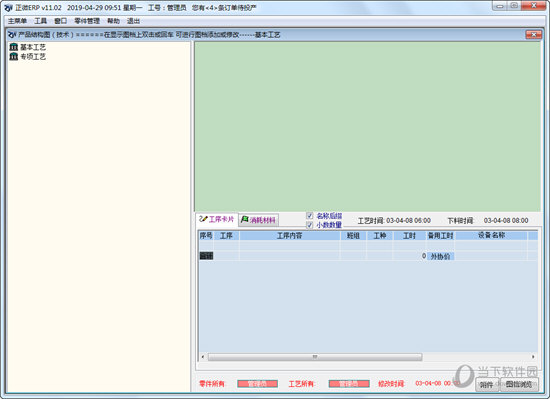This screenshot has height=399, width=550.
Task: Click the 工种 column header
Action: click(380, 236)
